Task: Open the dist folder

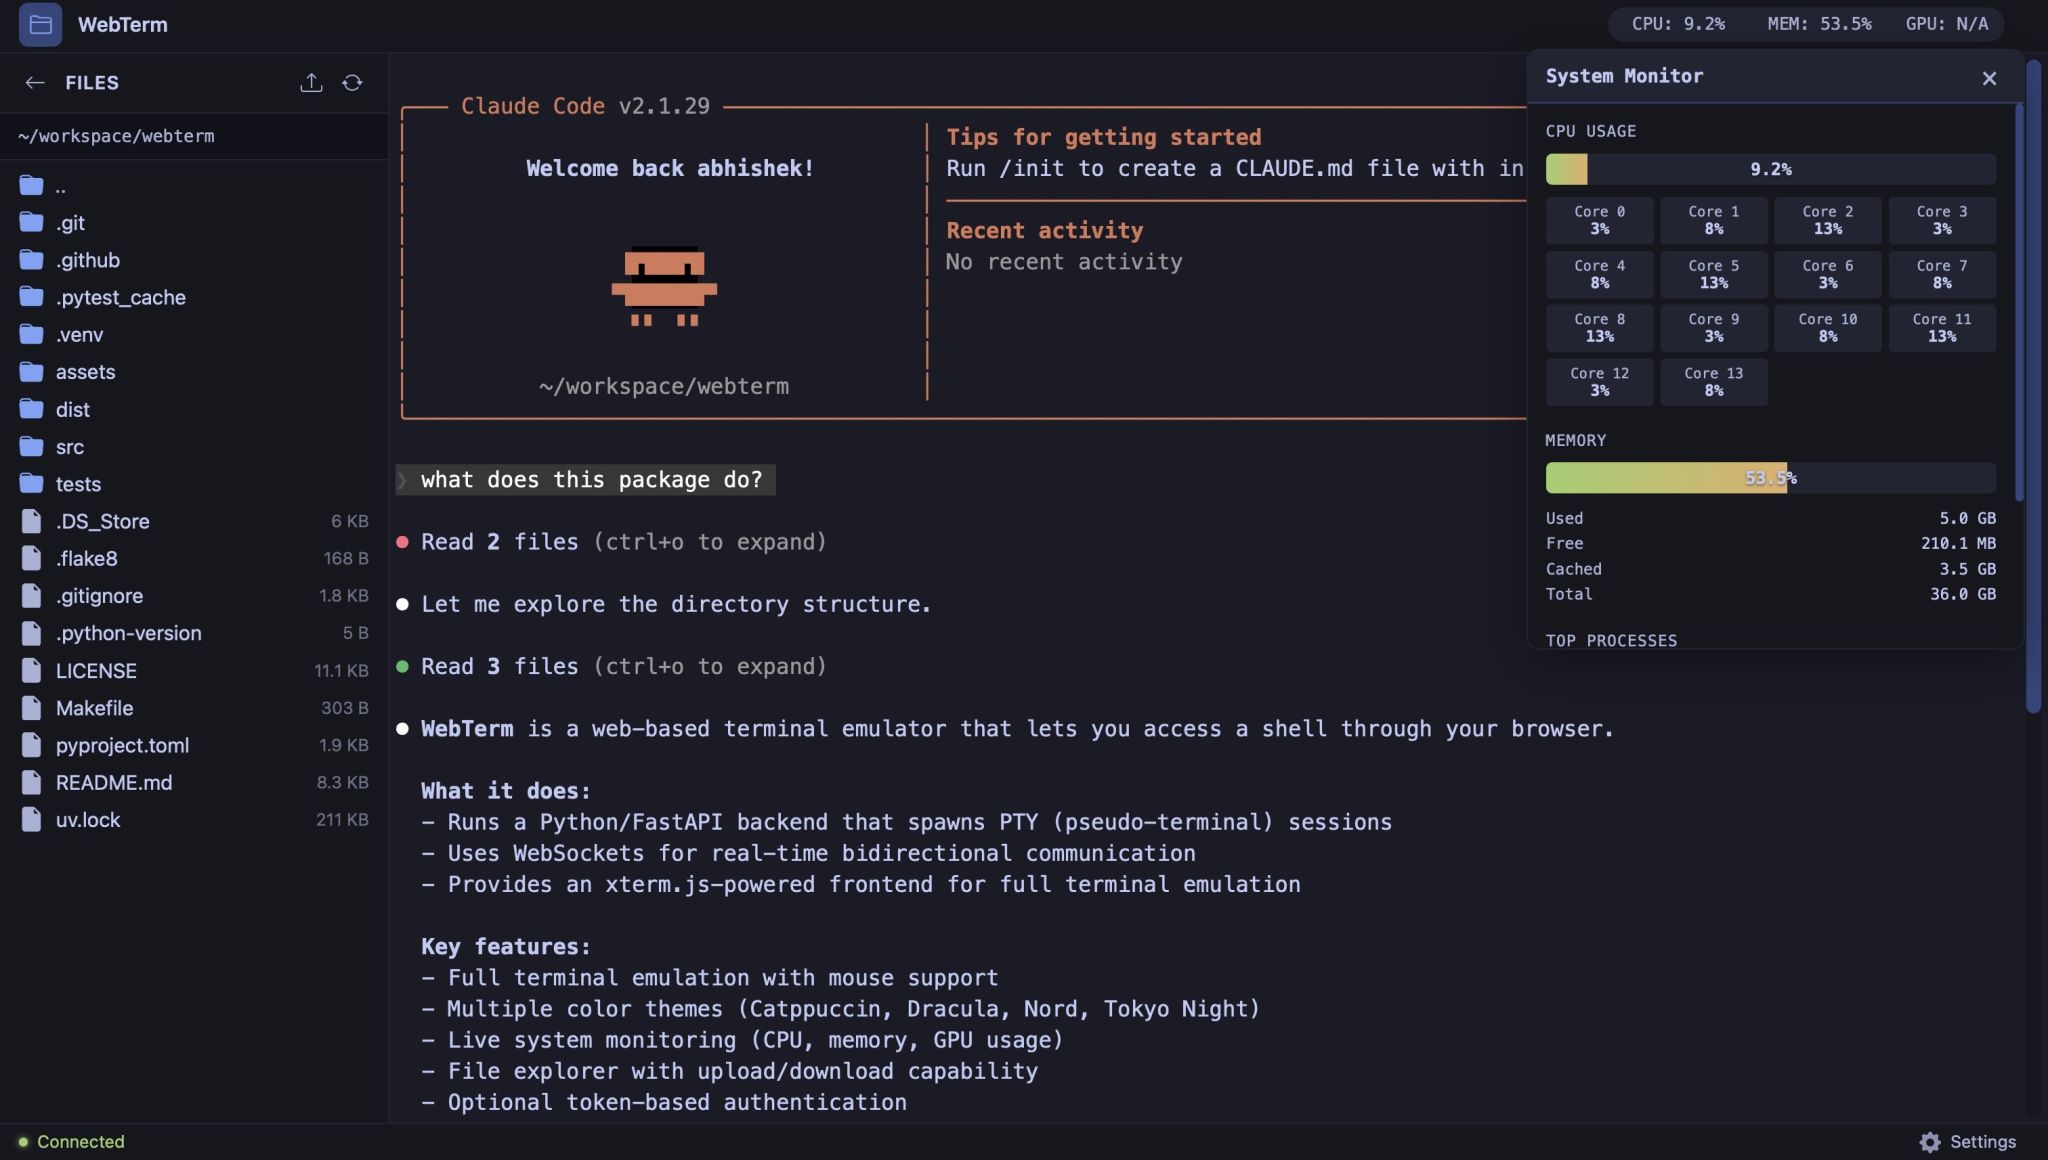Action: coord(194,409)
